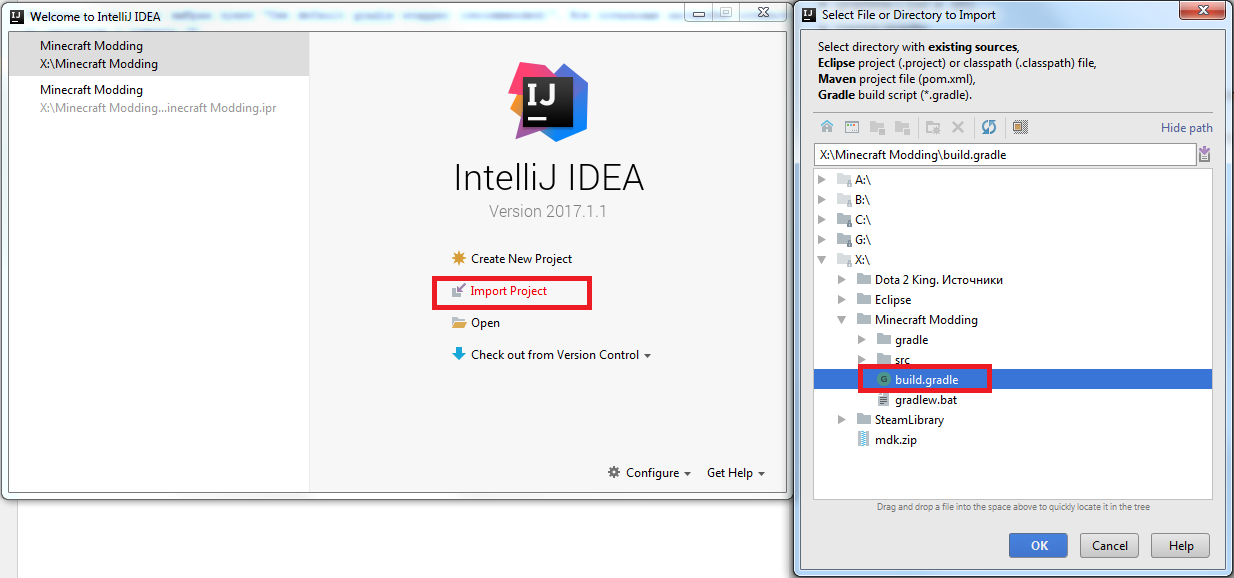Expand the Eclipse folder arrow
The width and height of the screenshot is (1234, 578).
(x=842, y=300)
